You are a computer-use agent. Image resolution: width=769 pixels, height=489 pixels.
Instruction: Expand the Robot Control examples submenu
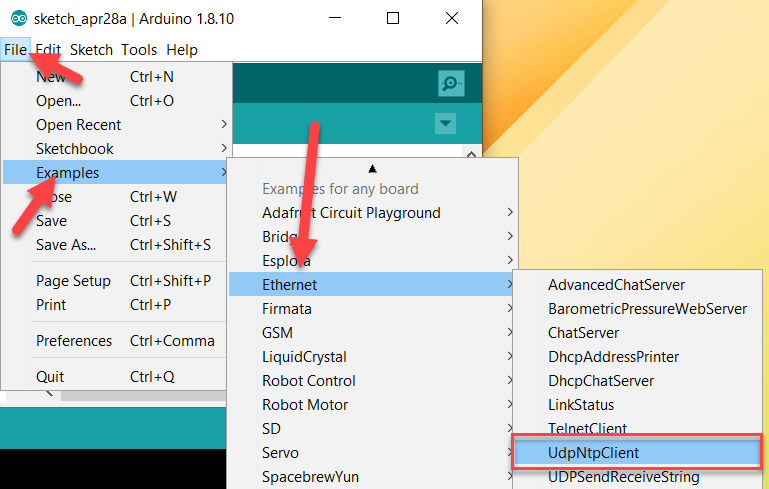373,381
